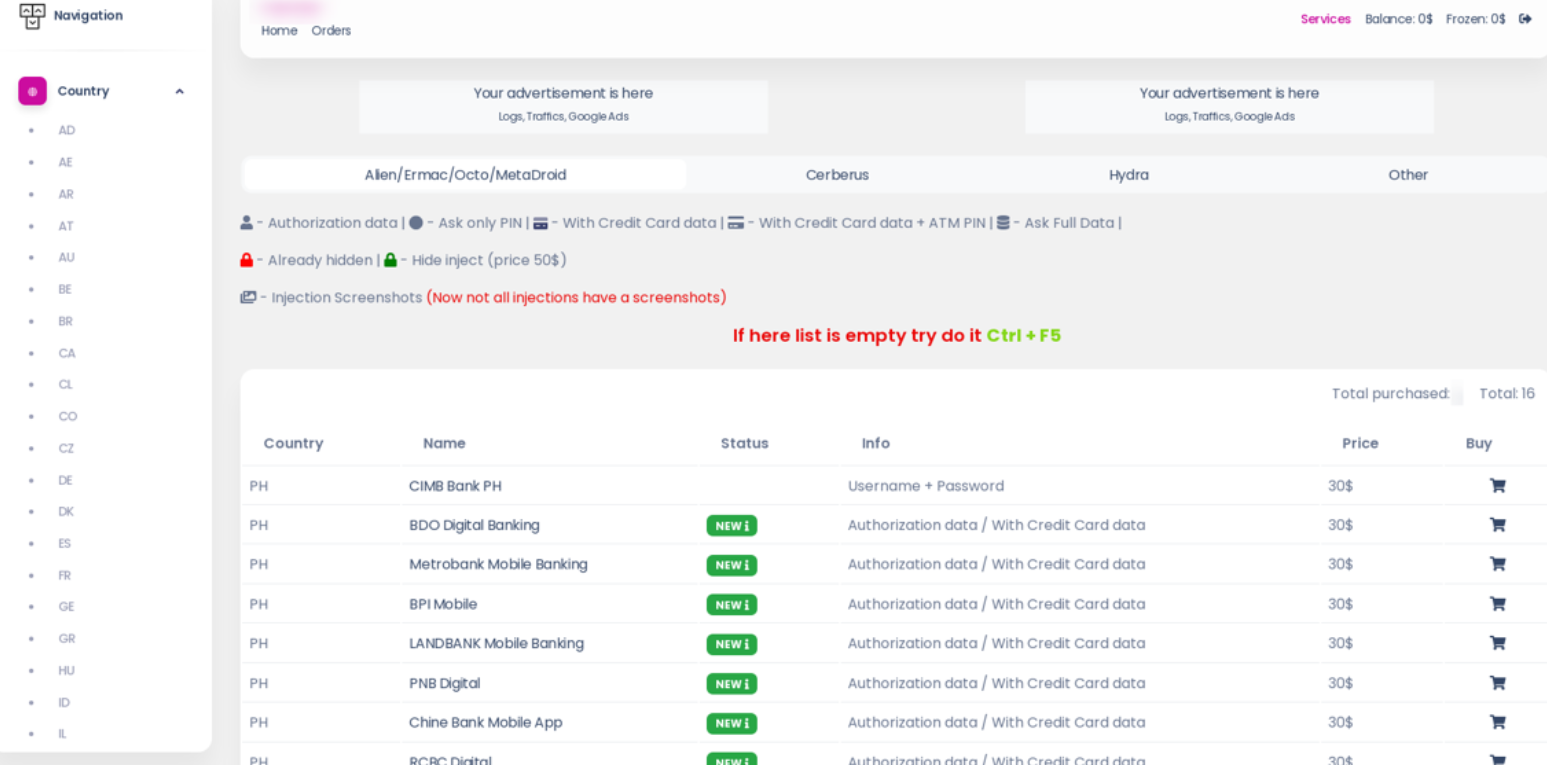Click the Navigation panel icon
This screenshot has height=765, width=1547.
pyautogui.click(x=32, y=16)
